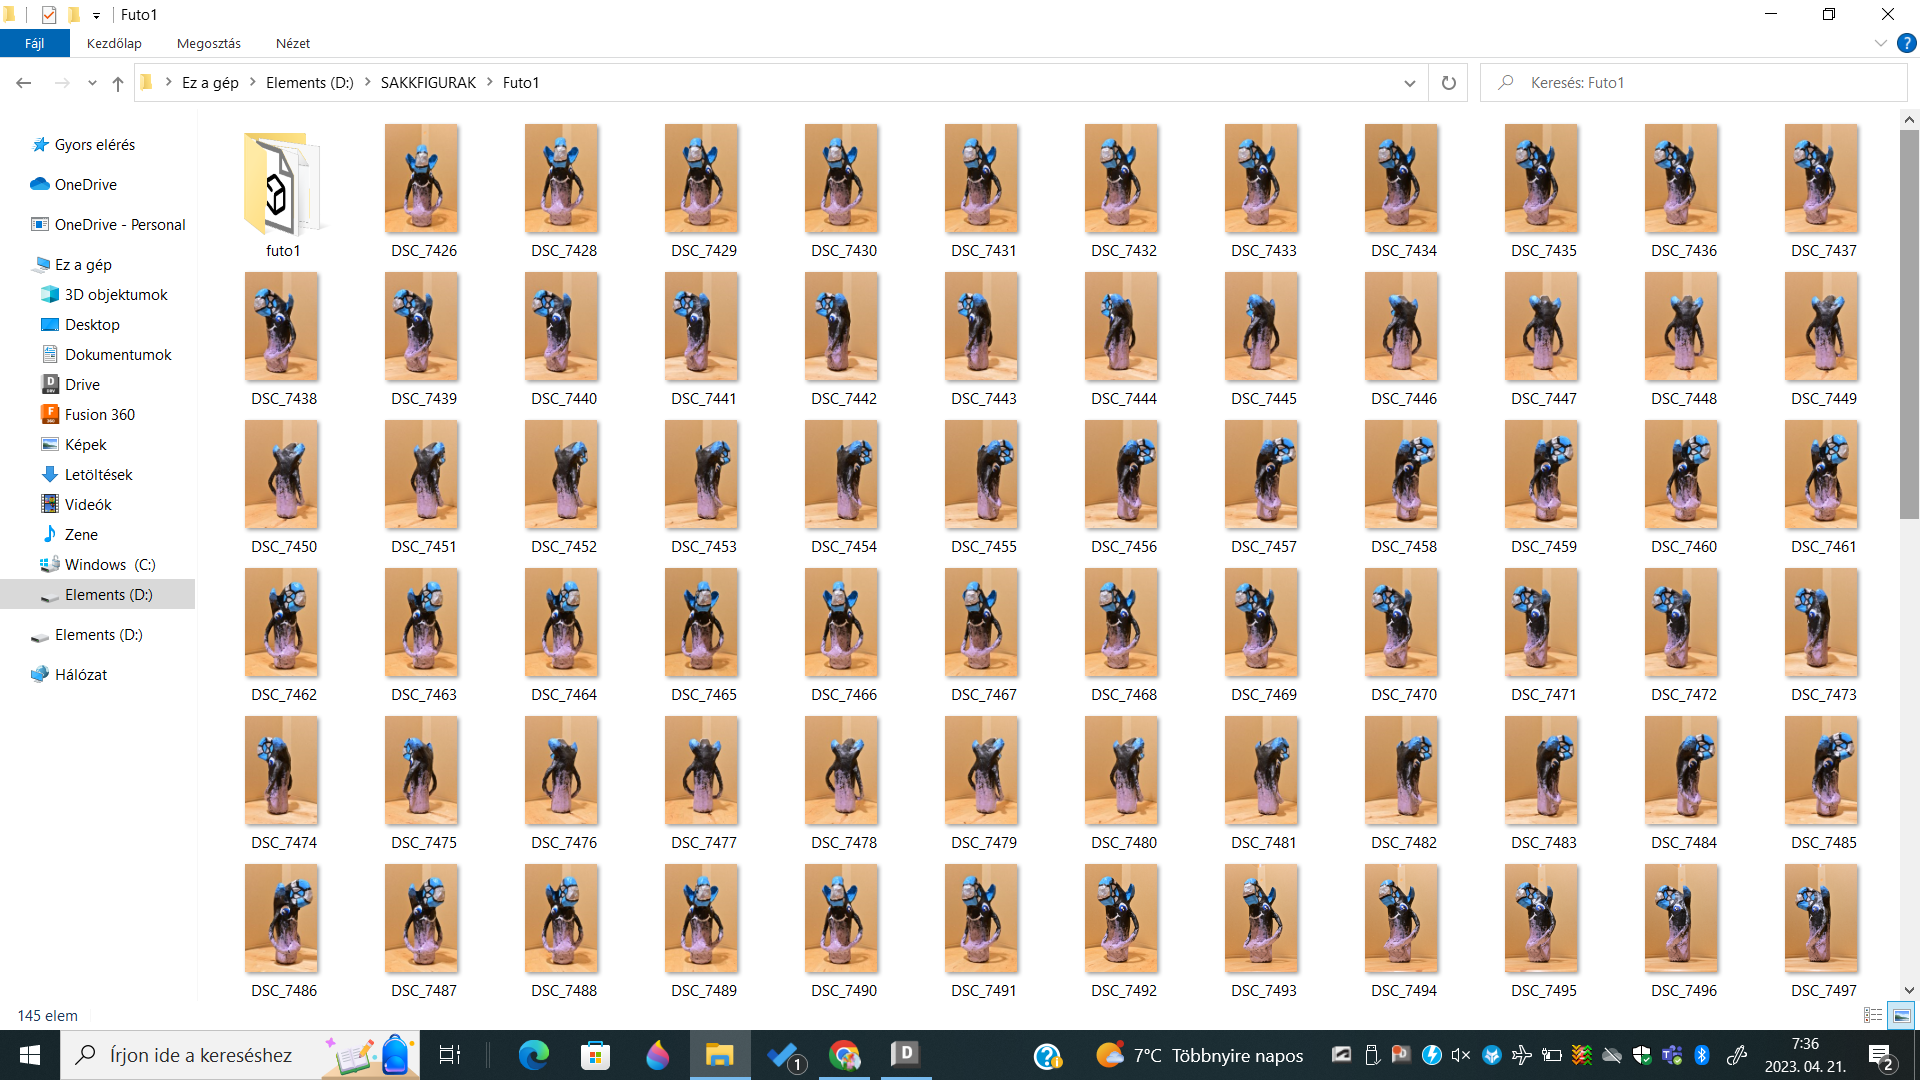
Task: Open the recent locations dropdown
Action: (x=92, y=83)
